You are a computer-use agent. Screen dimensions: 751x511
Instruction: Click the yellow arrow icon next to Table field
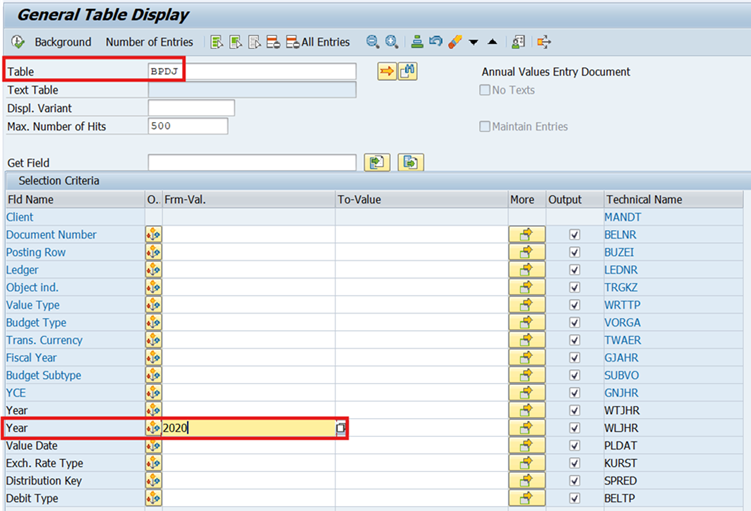point(386,71)
